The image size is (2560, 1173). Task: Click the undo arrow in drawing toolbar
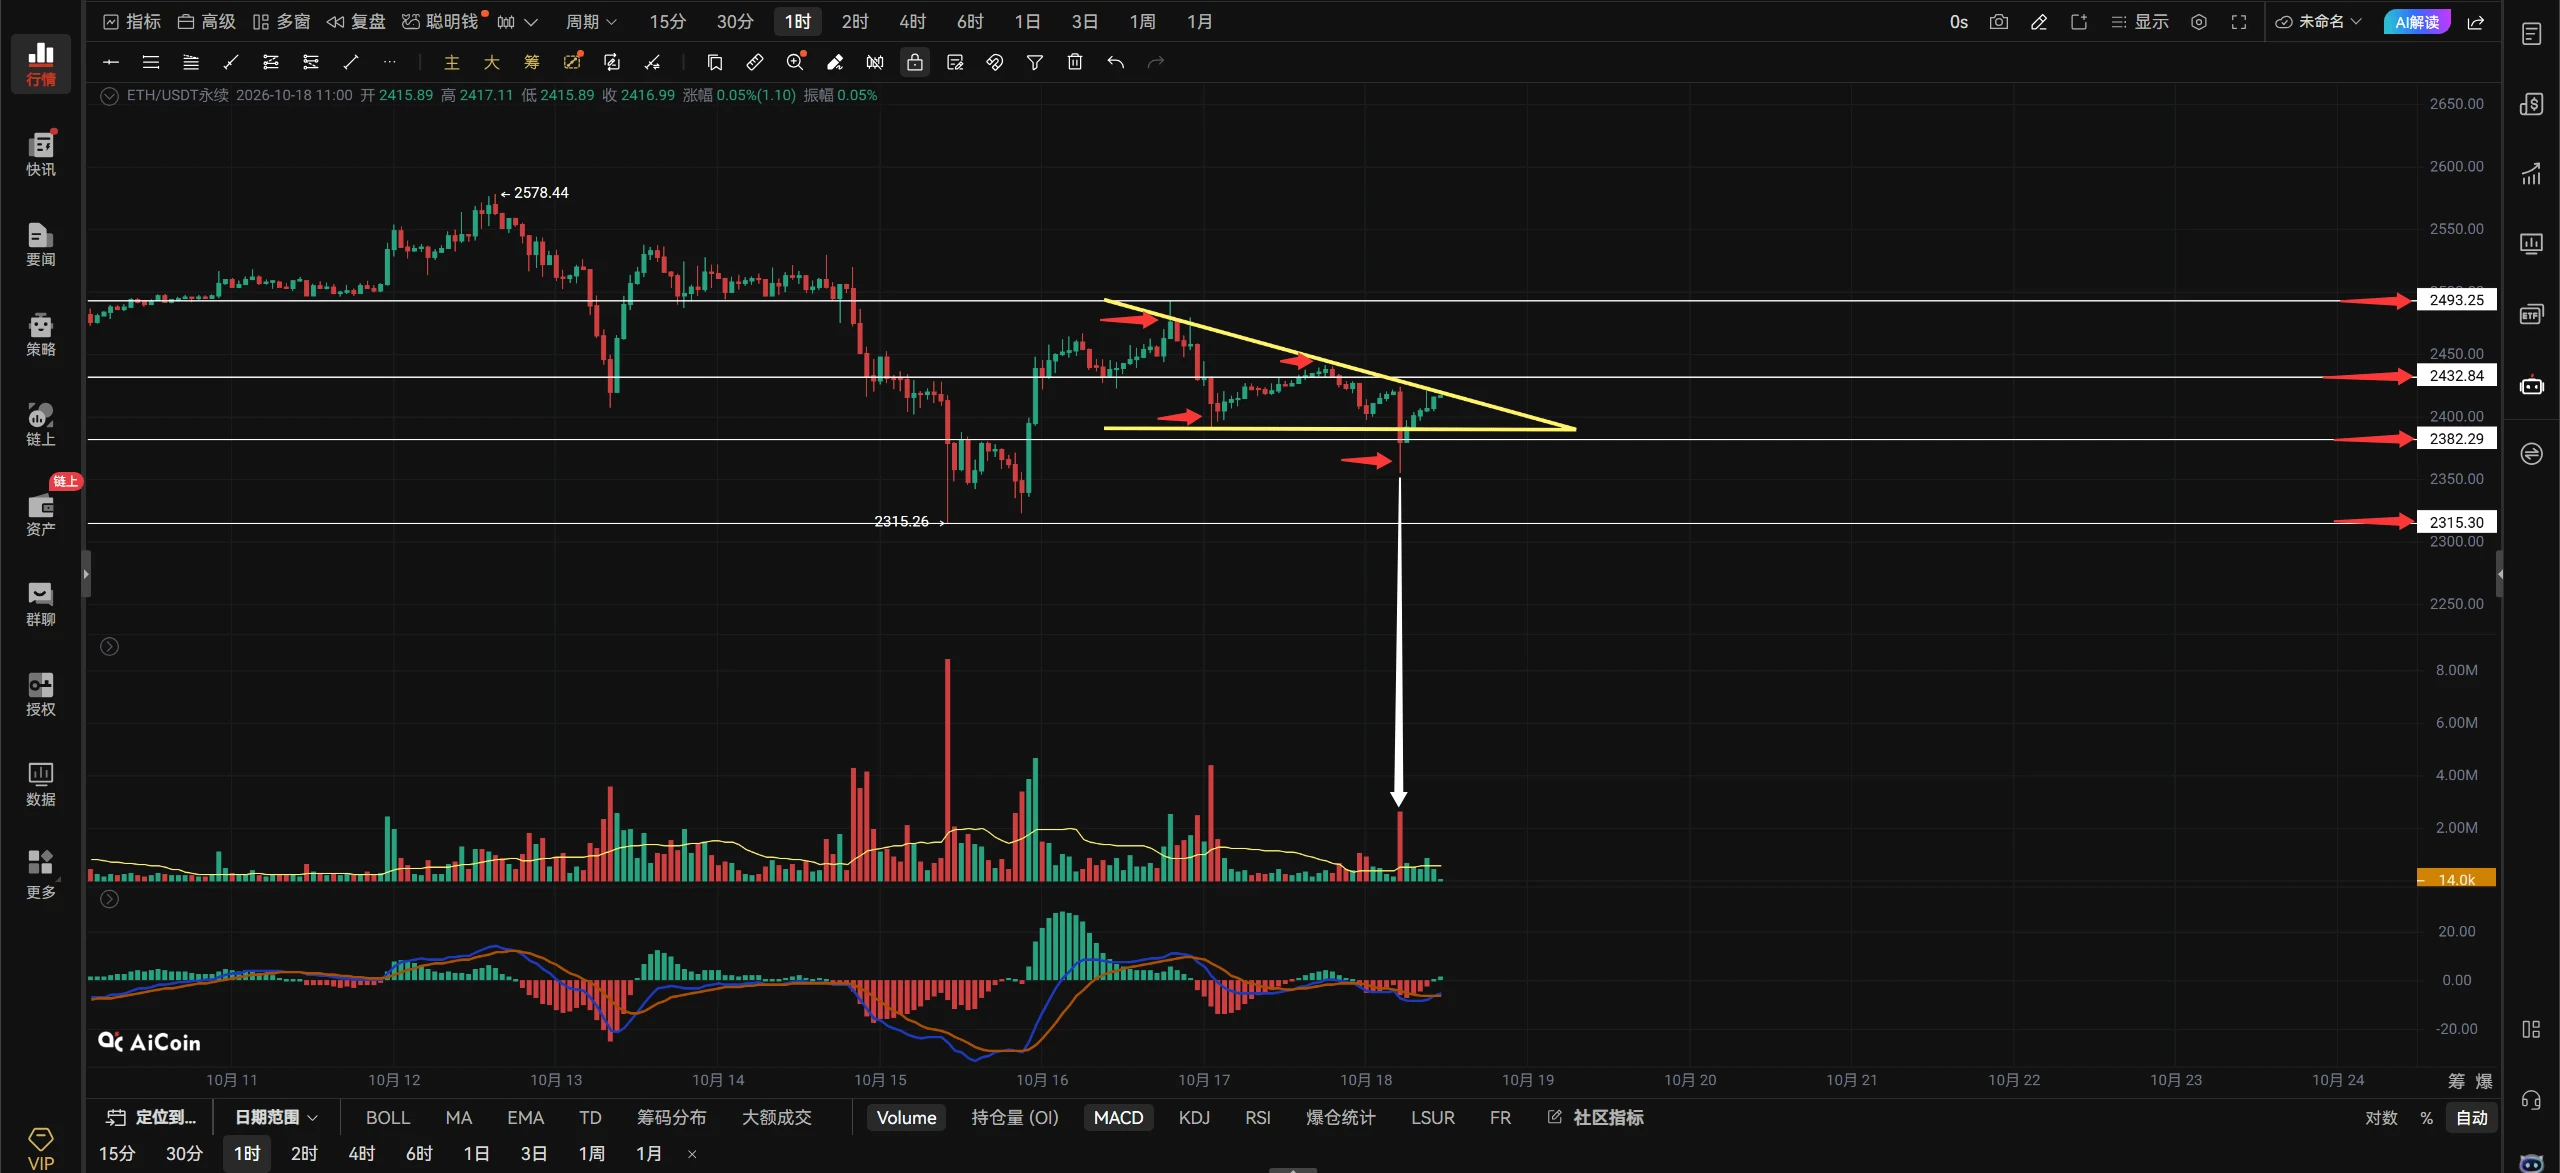pos(1115,62)
